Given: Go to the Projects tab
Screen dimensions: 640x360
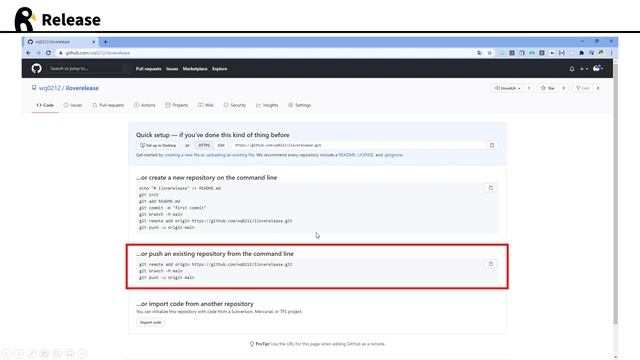Looking at the screenshot, I should [177, 105].
